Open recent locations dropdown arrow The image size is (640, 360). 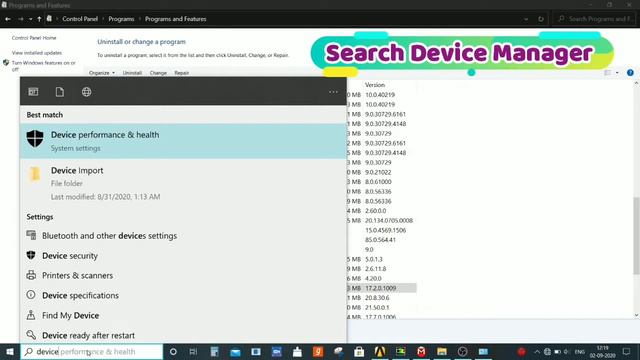coord(31,19)
